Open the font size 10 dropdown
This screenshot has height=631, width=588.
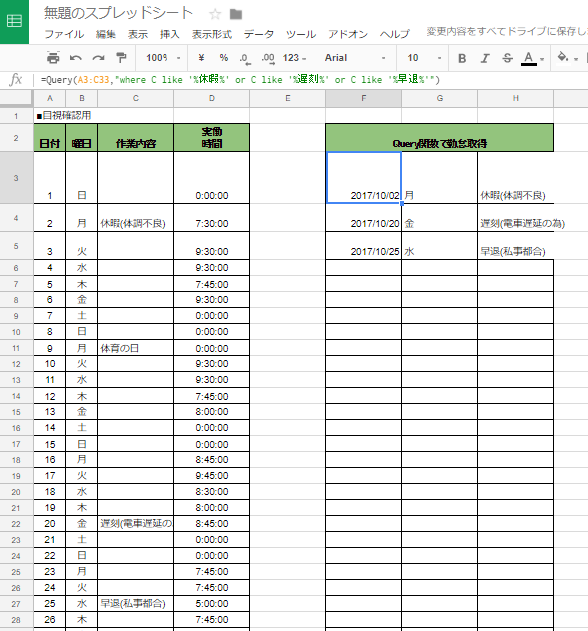pyautogui.click(x=423, y=58)
